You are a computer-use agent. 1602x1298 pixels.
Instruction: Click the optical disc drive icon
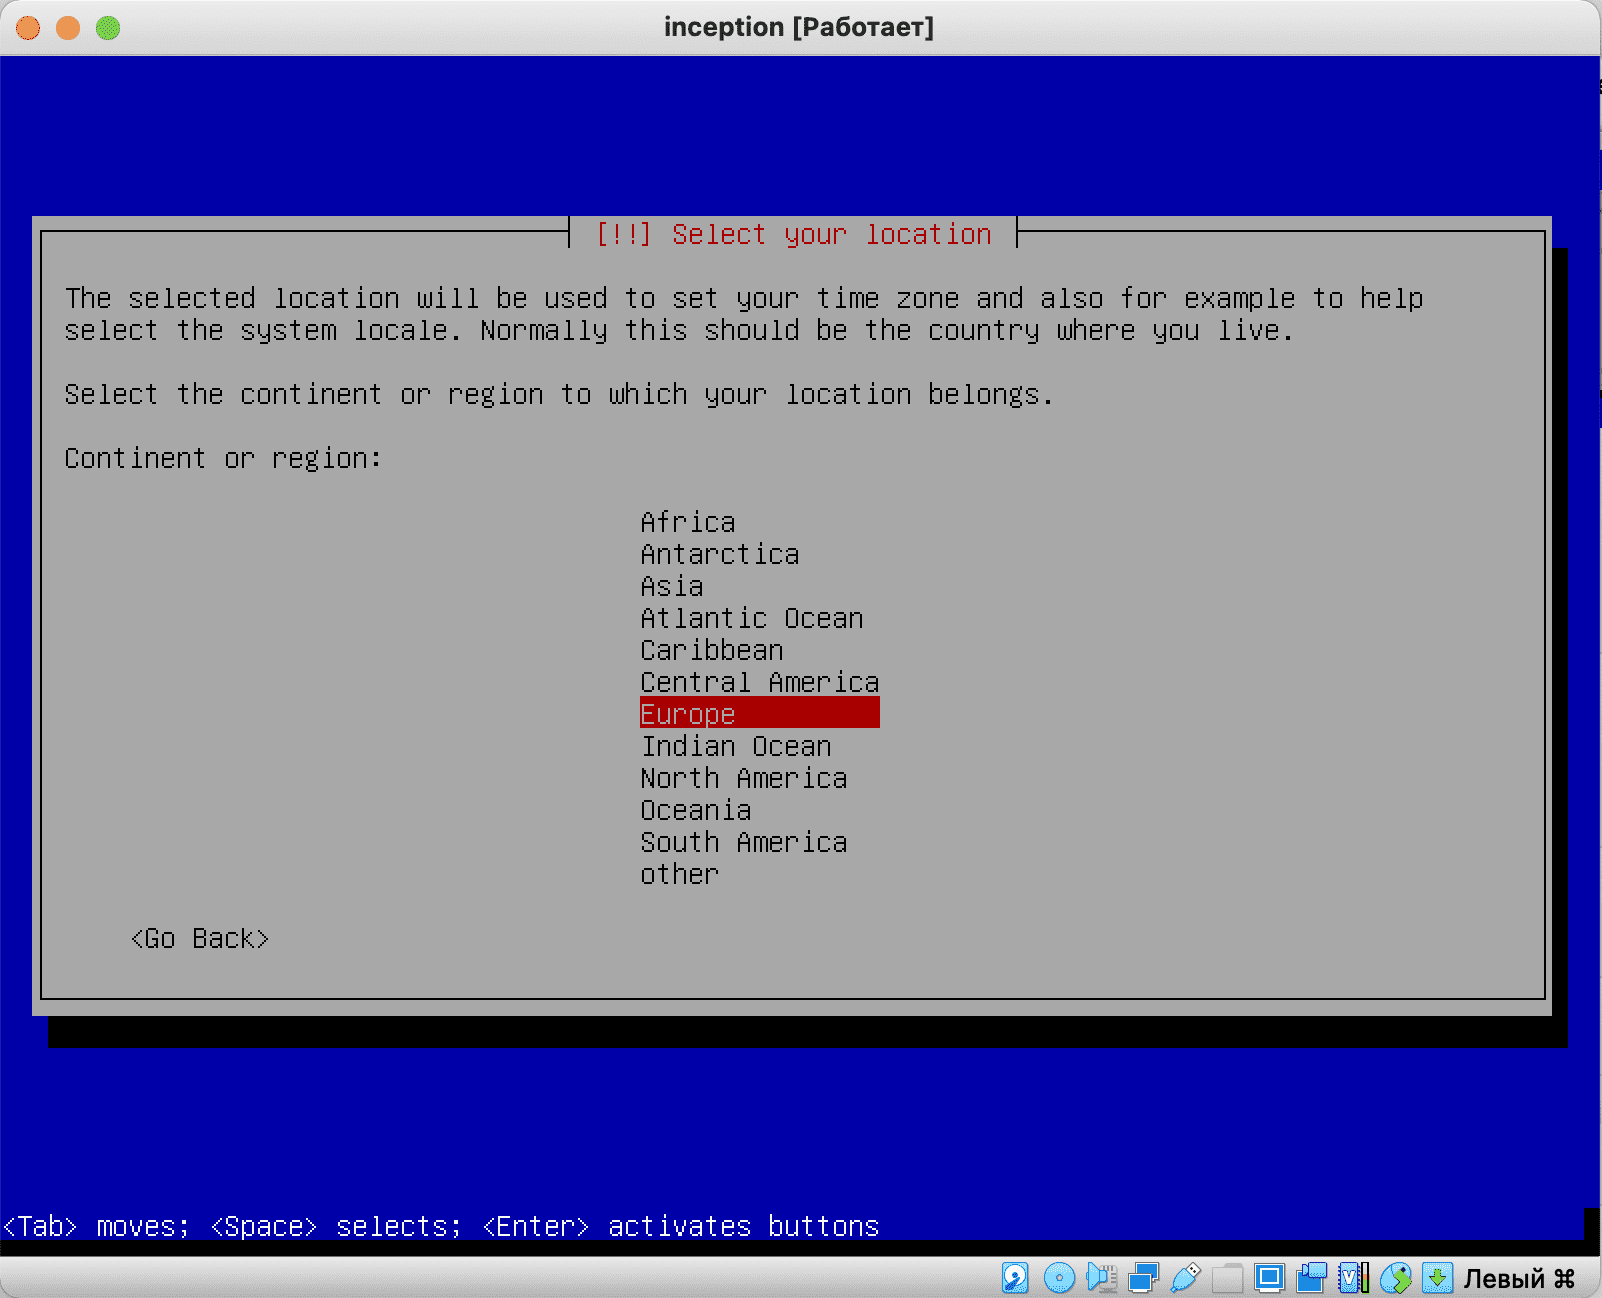(1059, 1277)
